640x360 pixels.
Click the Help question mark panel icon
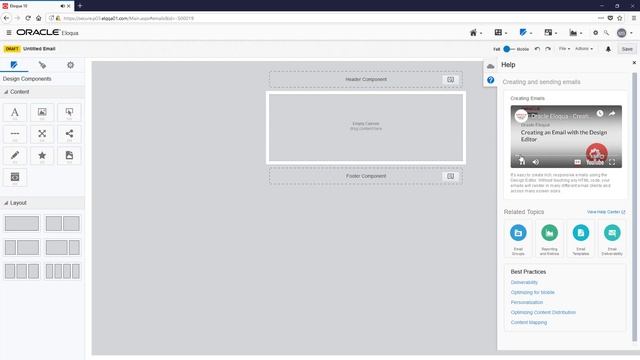(491, 80)
